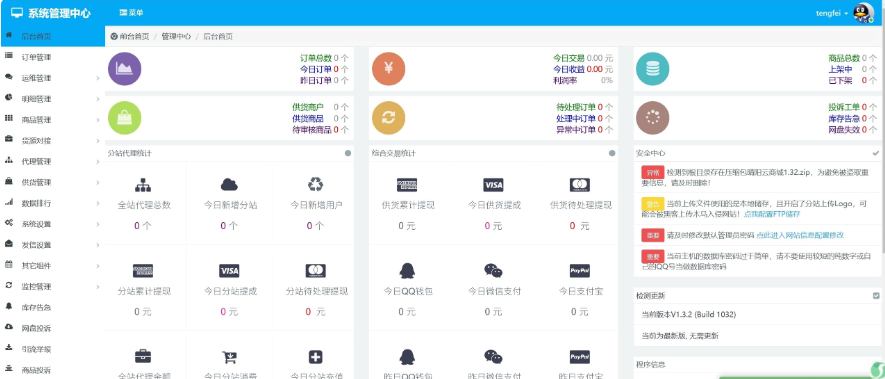
Task: Toggle the 分站代理统计 panel circle button
Action: click(x=348, y=153)
